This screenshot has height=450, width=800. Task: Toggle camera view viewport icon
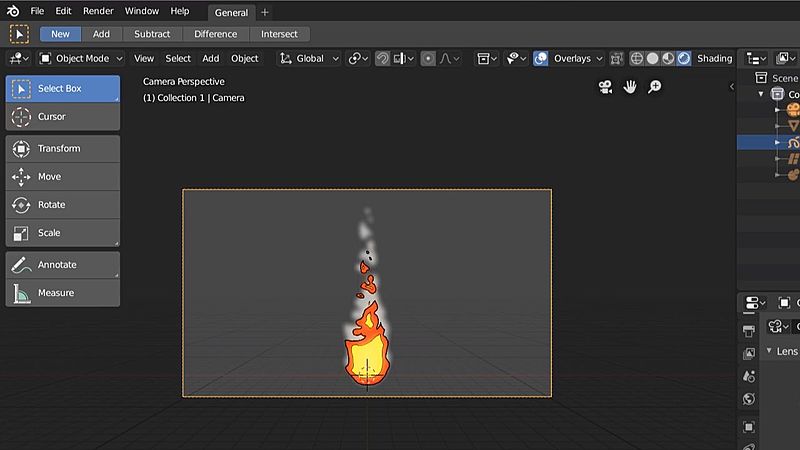pos(605,87)
